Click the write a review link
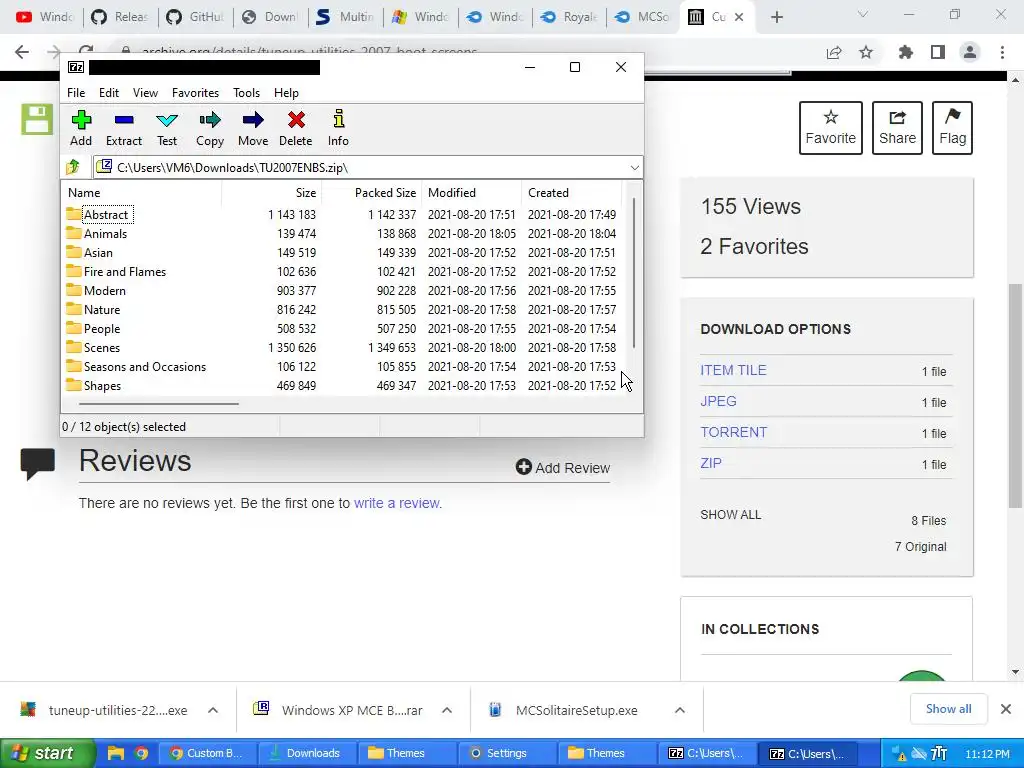This screenshot has width=1024, height=768. click(x=397, y=504)
